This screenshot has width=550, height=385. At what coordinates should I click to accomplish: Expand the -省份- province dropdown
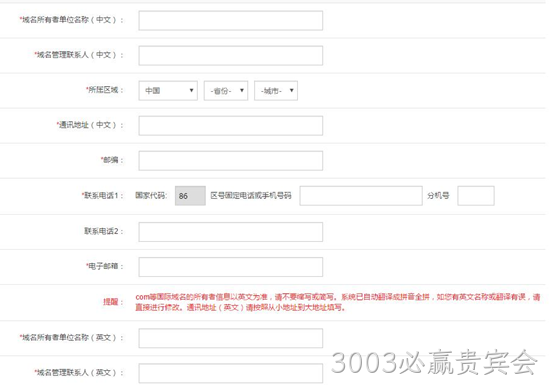coord(226,90)
